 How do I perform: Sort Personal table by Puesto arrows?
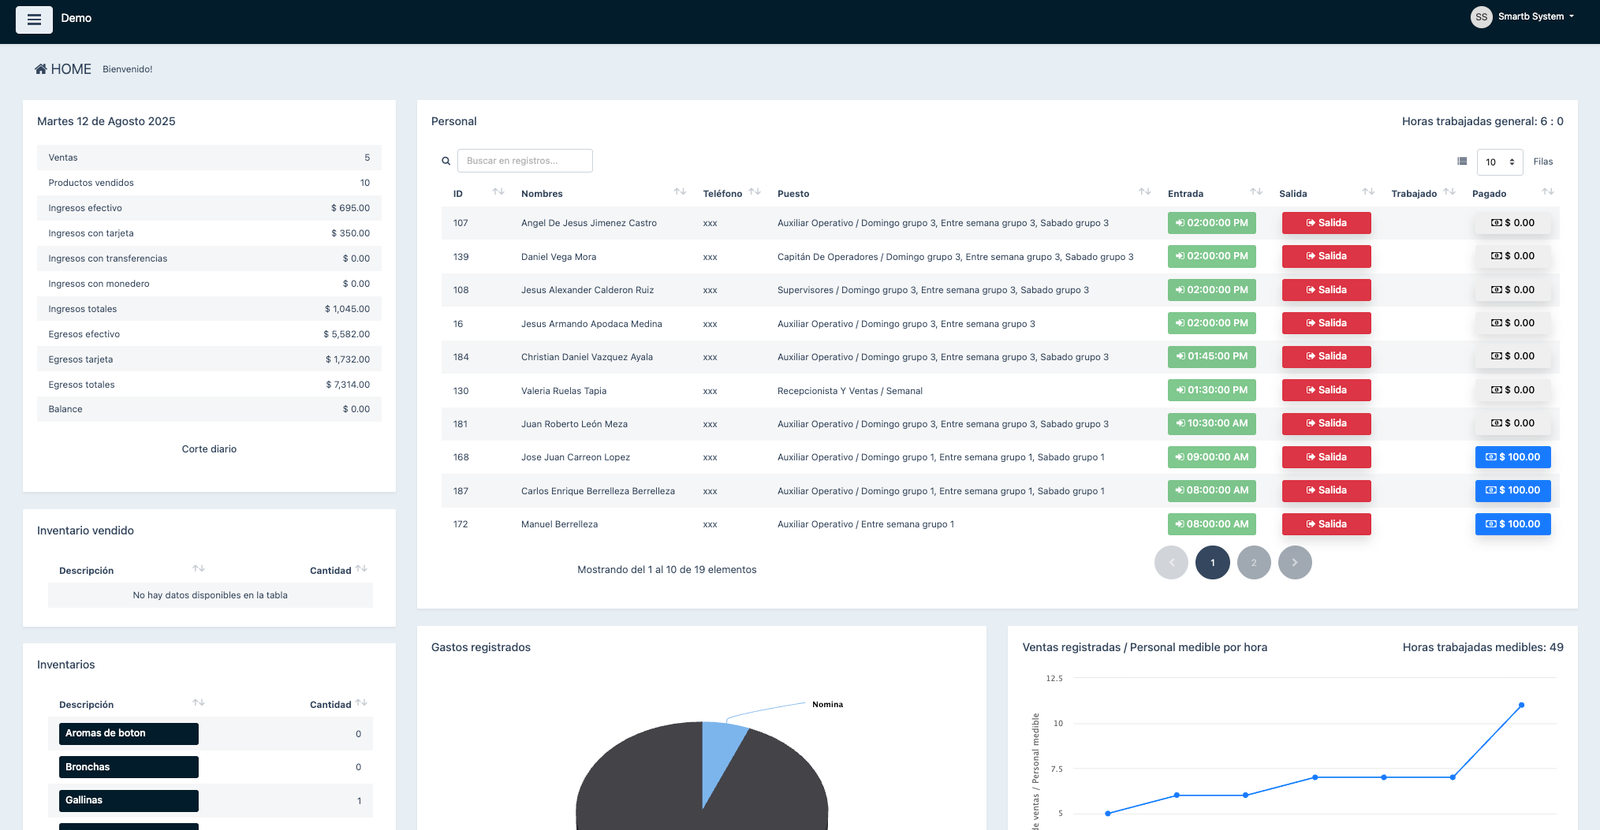tap(1145, 192)
